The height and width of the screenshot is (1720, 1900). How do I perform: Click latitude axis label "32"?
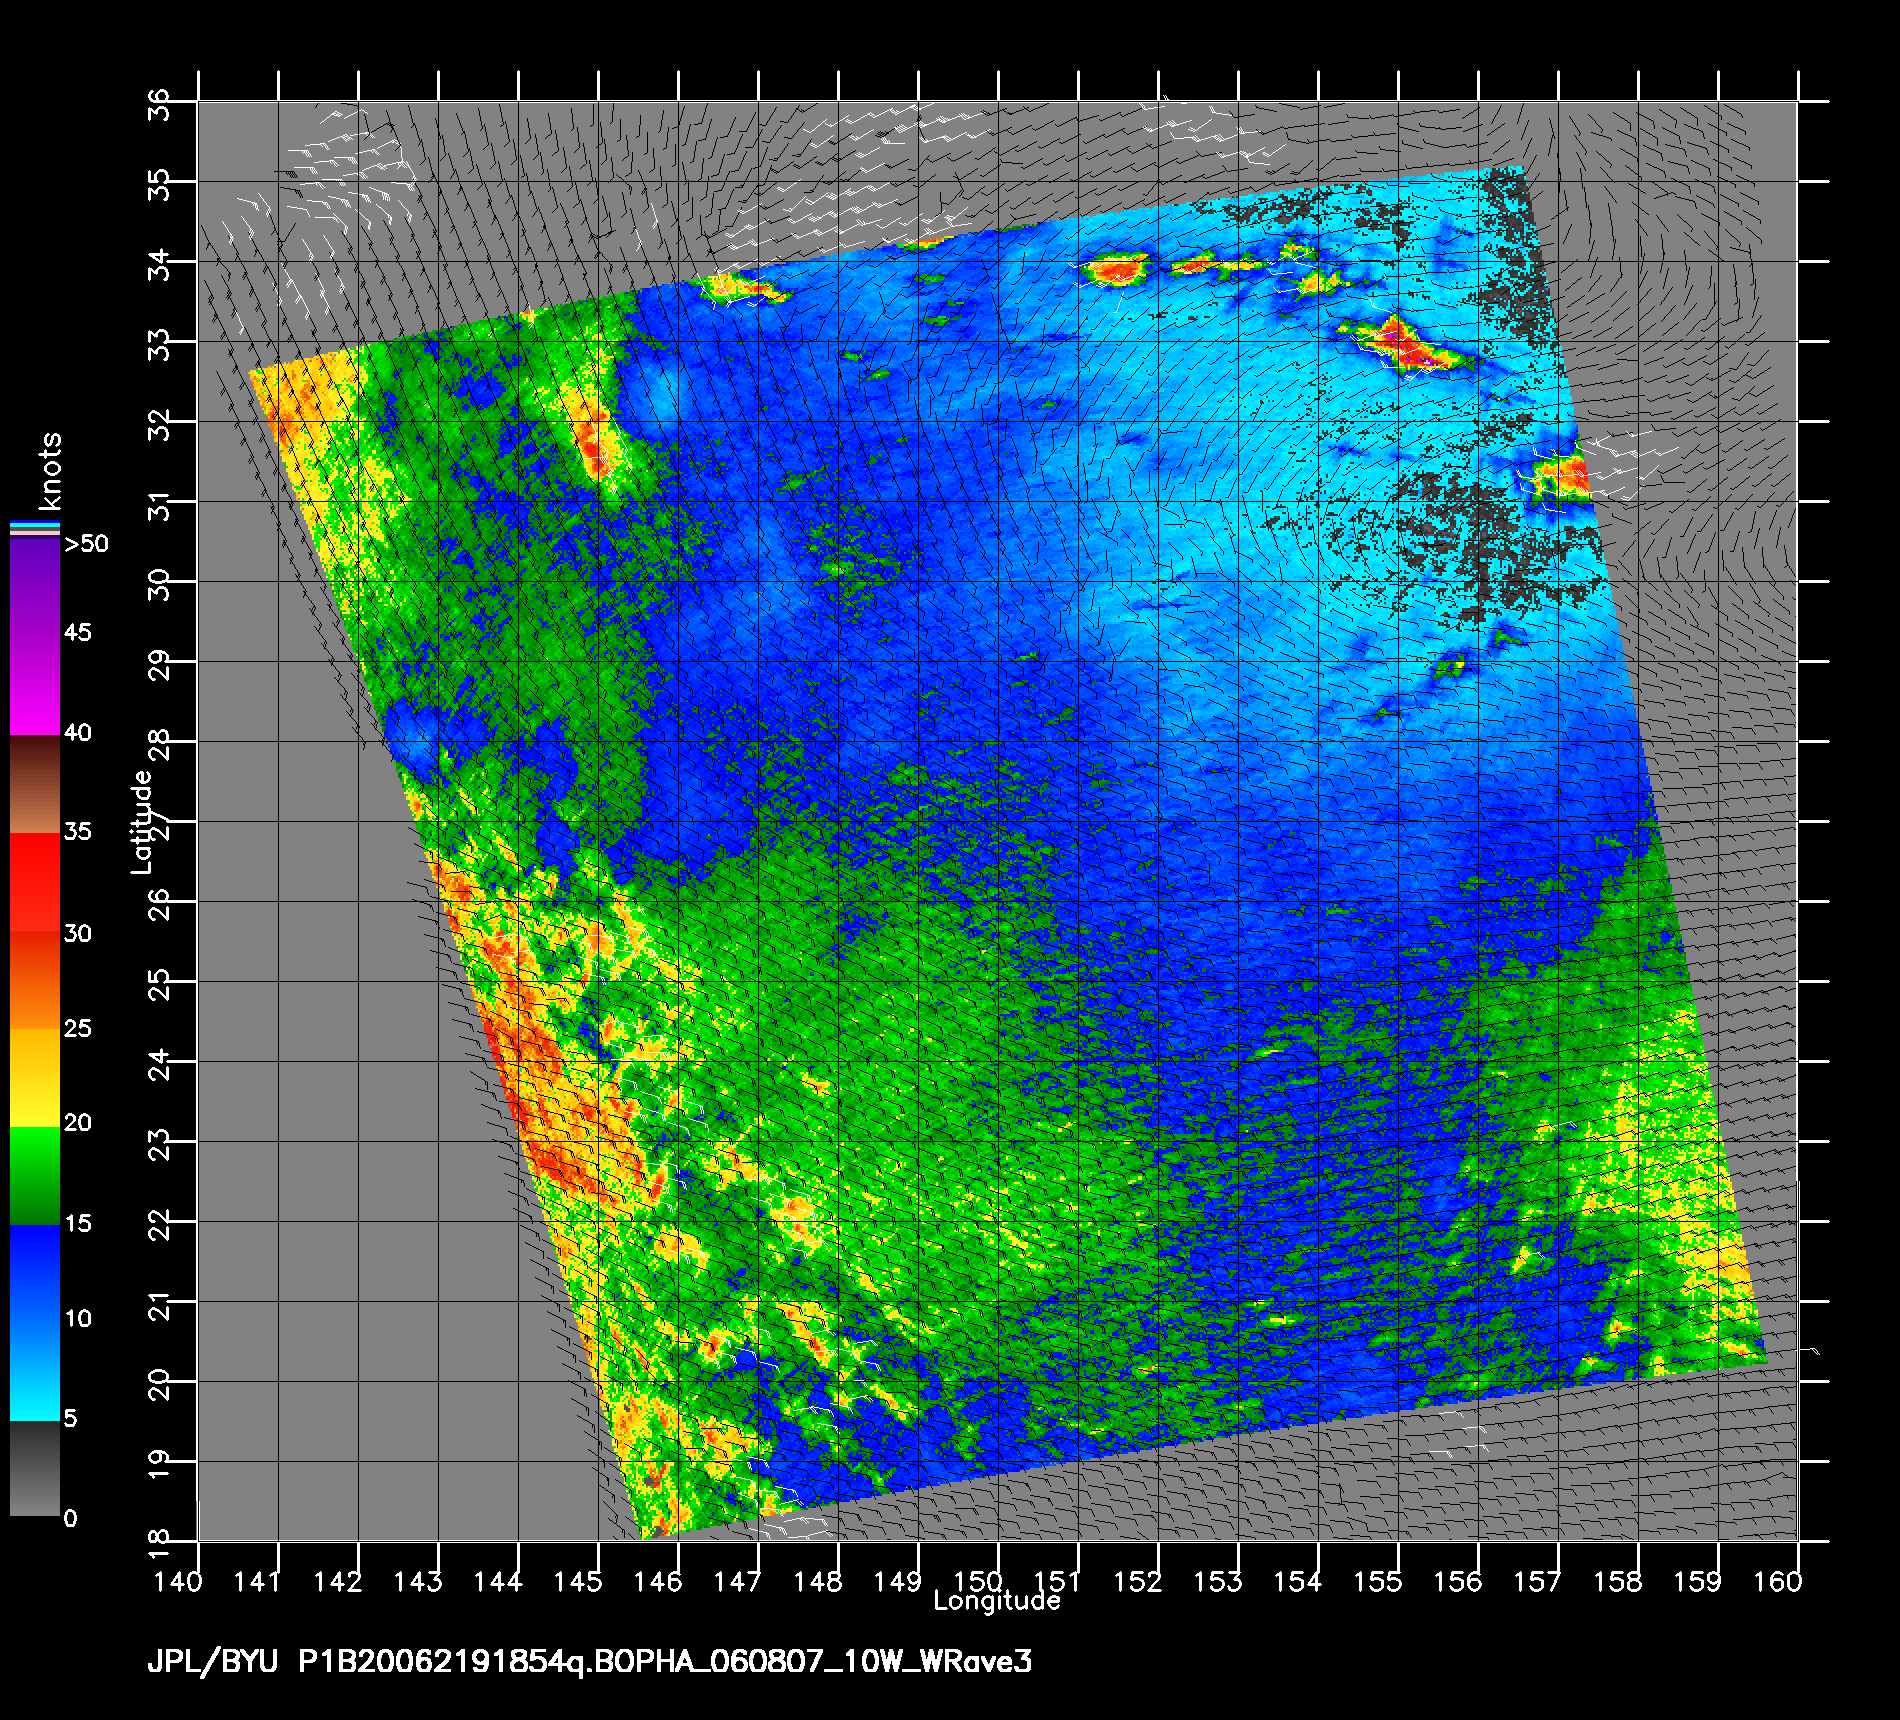[x=159, y=423]
